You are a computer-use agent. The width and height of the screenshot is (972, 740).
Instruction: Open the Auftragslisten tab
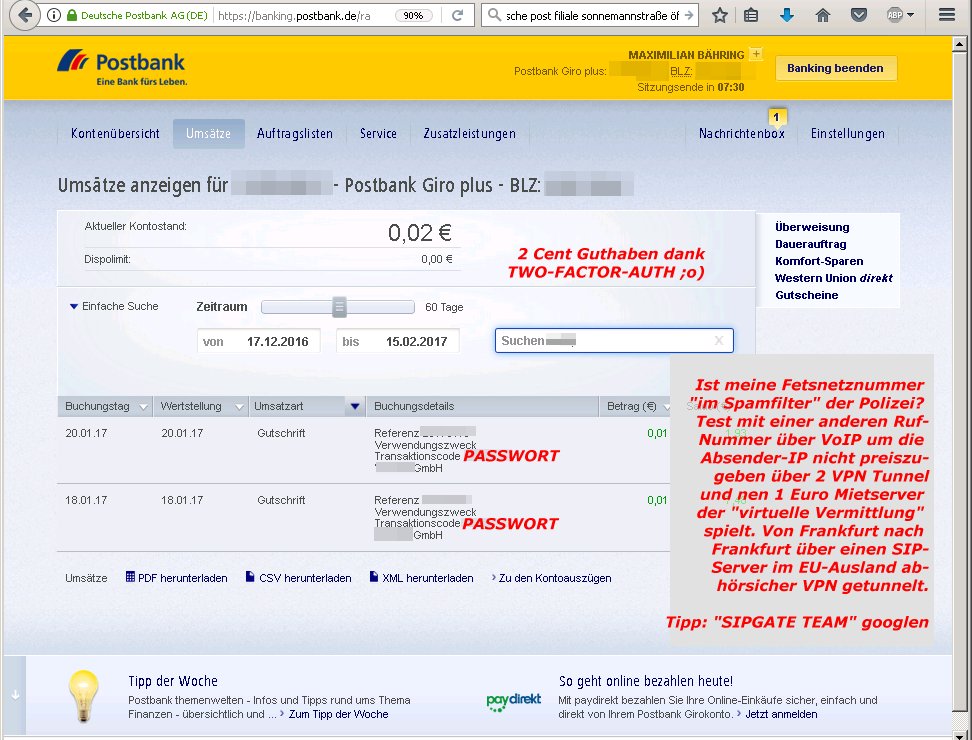(x=294, y=133)
